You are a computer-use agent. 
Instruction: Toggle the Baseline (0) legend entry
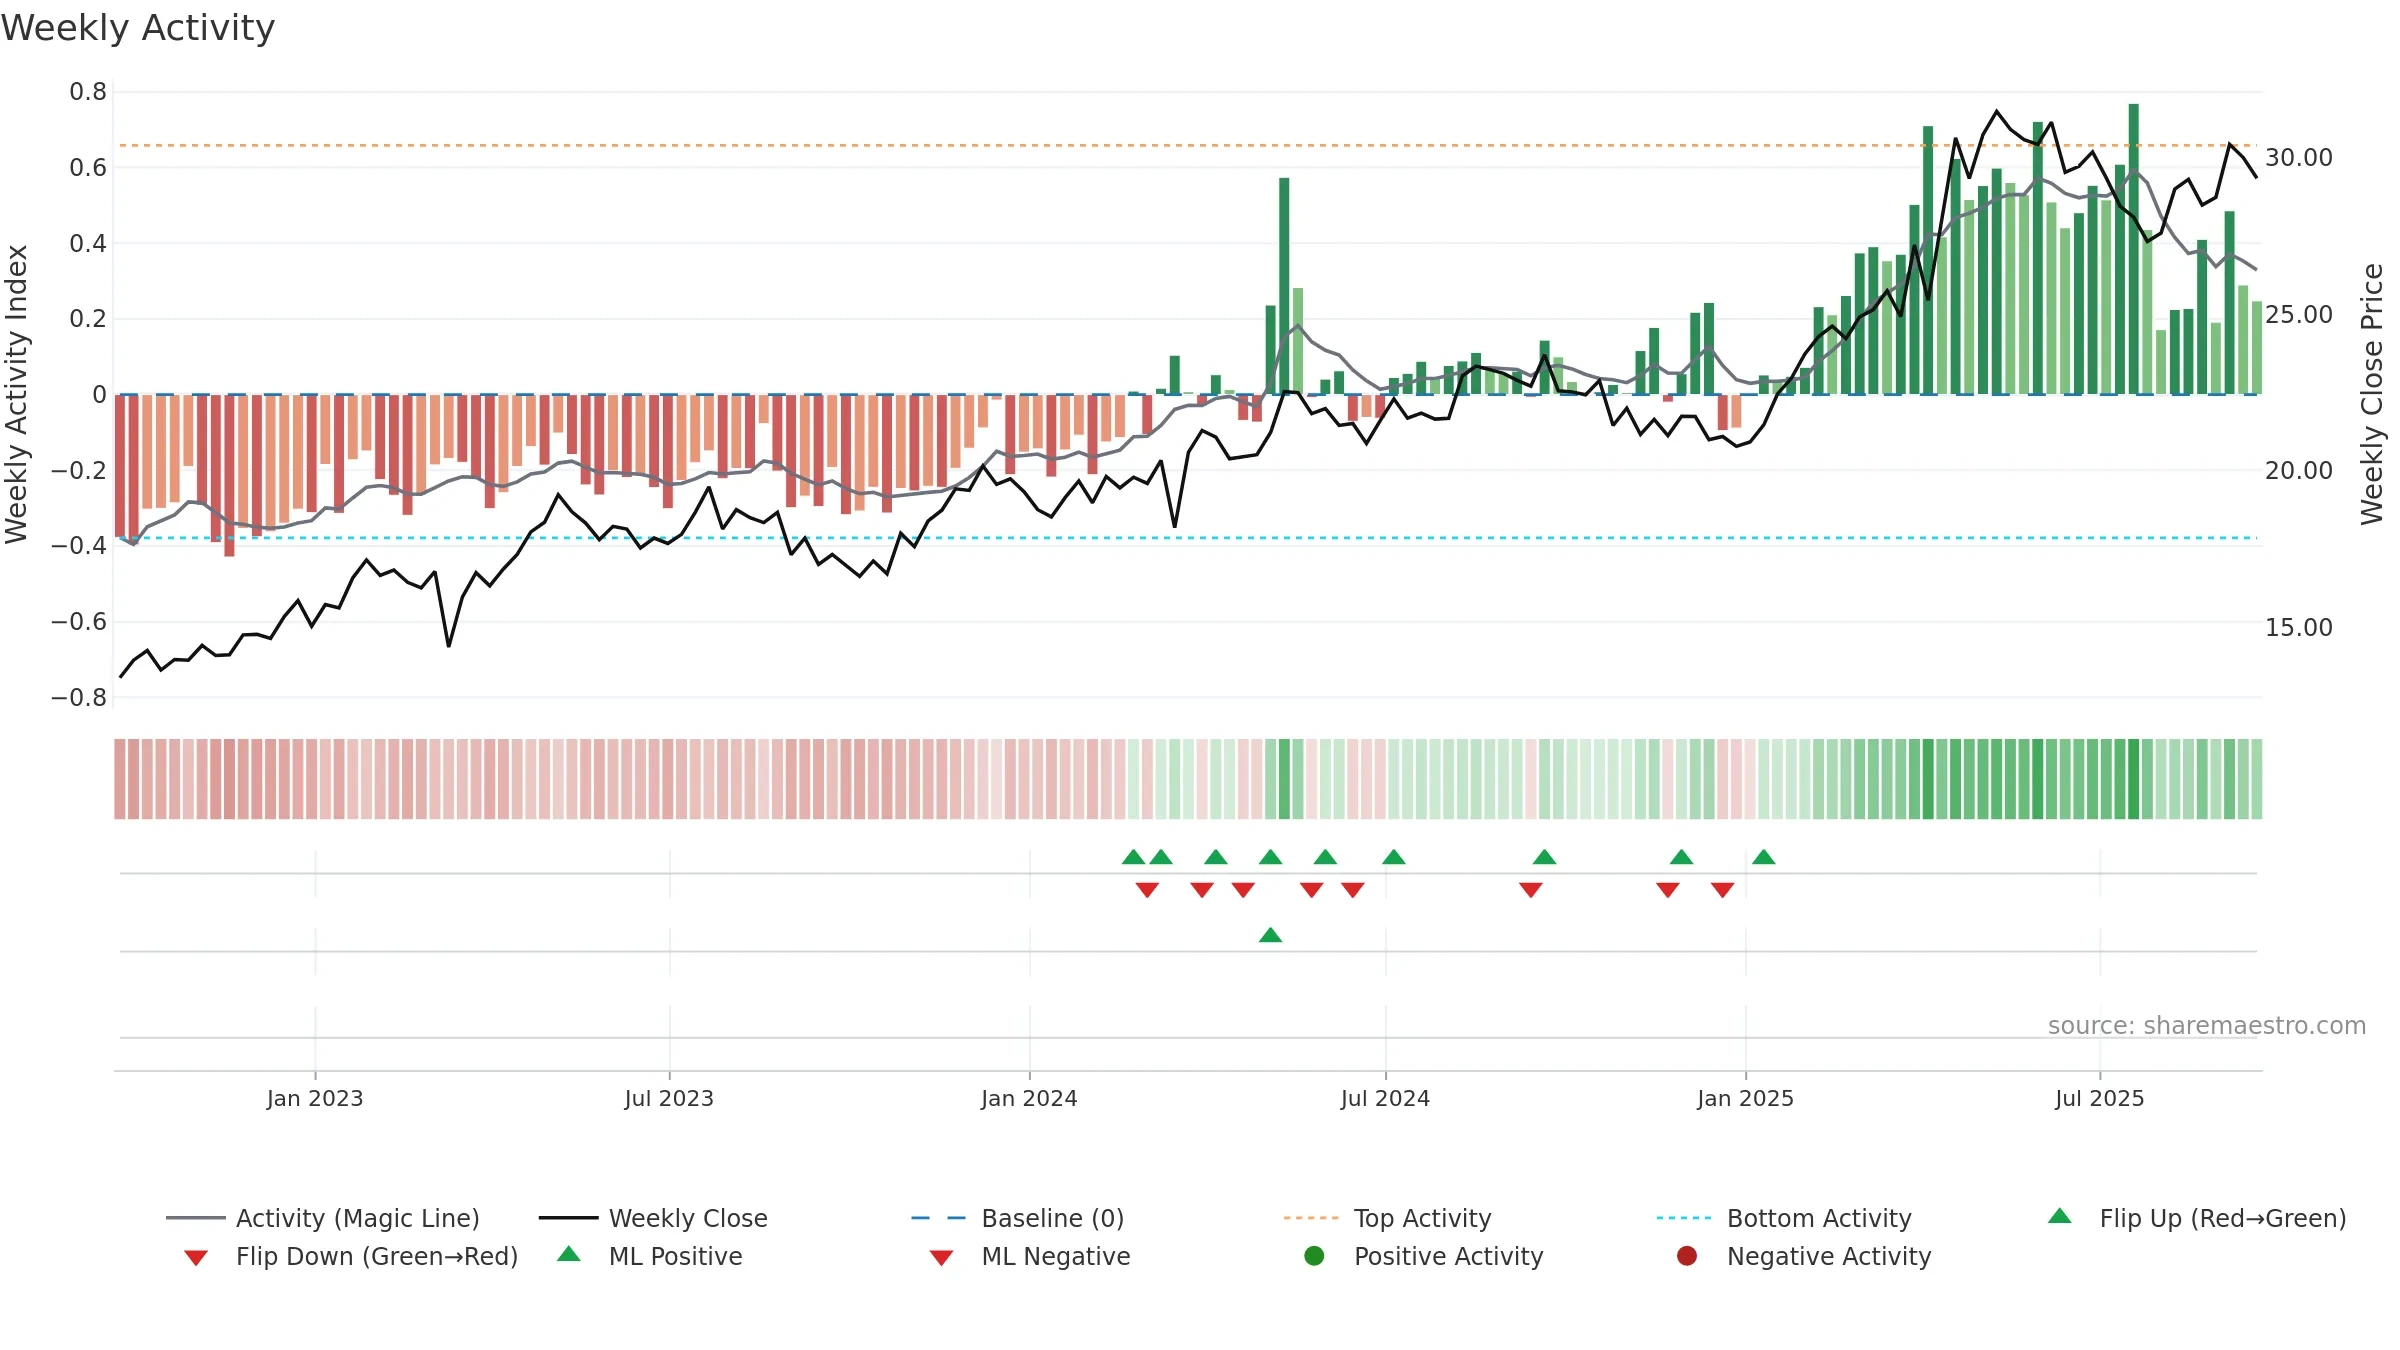(x=1018, y=1218)
